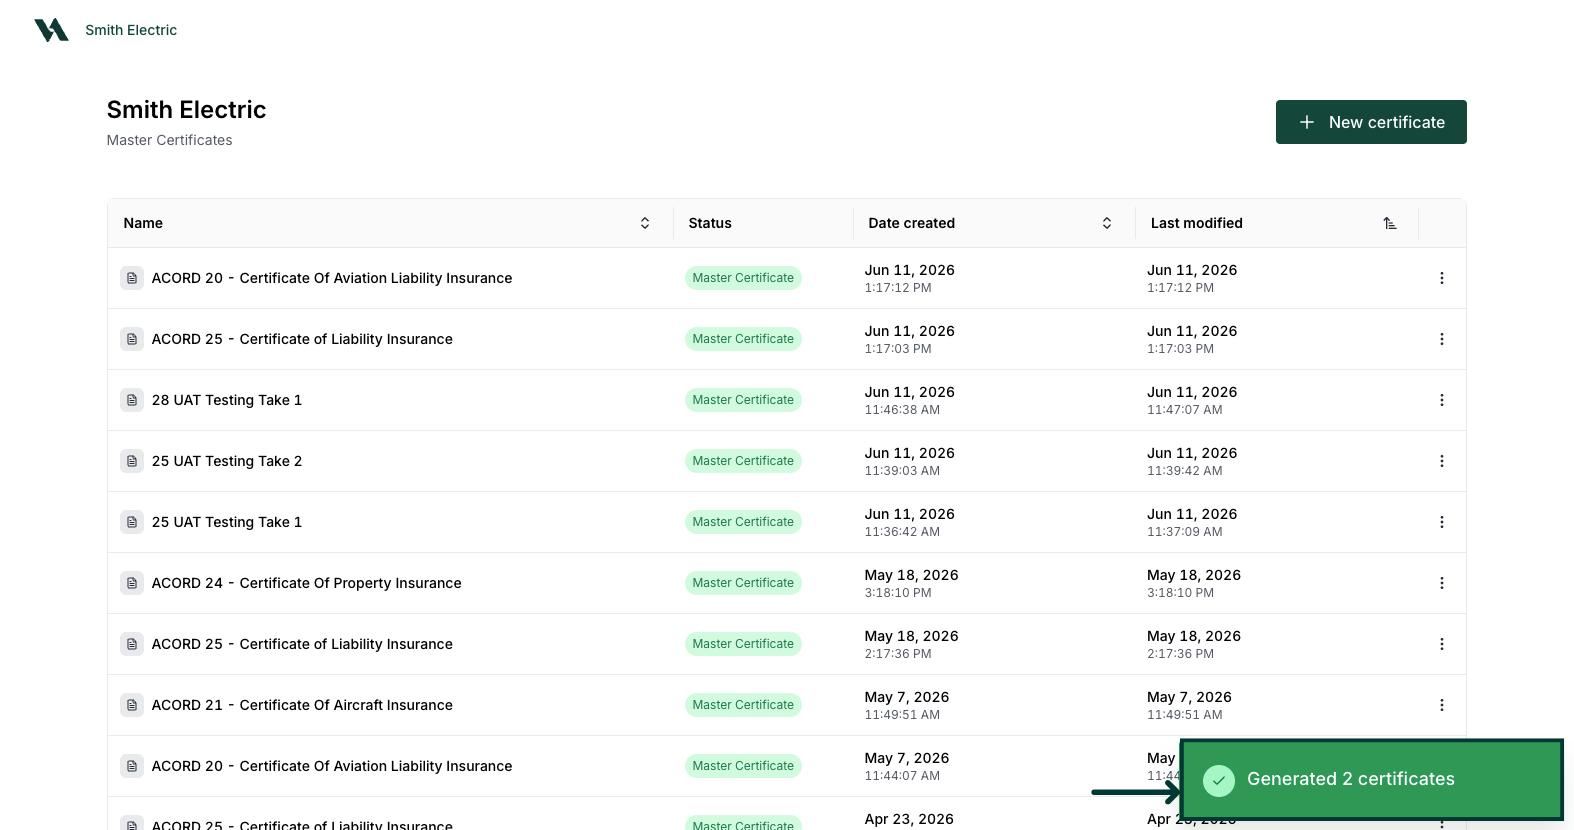The width and height of the screenshot is (1574, 830).
Task: Click the Date created time '11:46:38 AM'
Action: coord(902,410)
